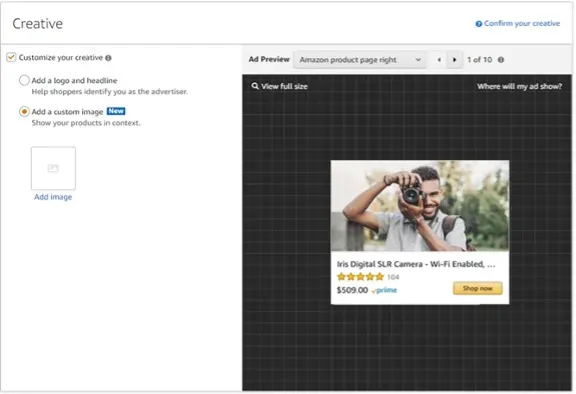Screen dimensions: 576x394
Task: Click the $509.00 price in the ad
Action: [352, 290]
